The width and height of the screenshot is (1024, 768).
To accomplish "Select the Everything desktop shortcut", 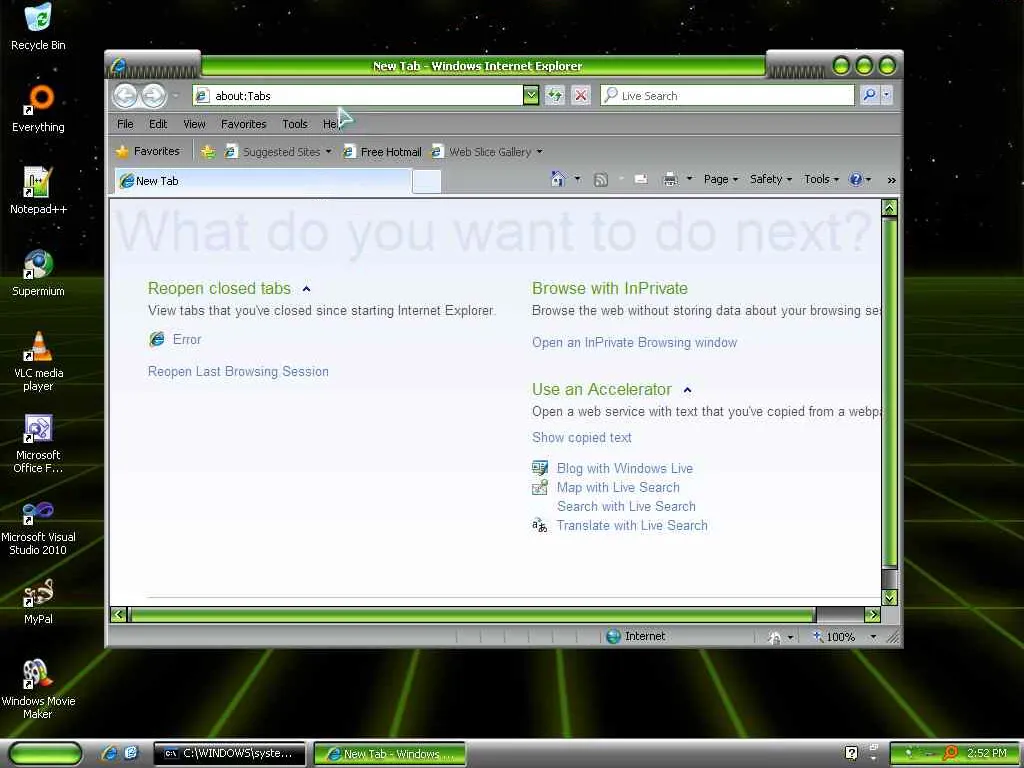I will [x=39, y=108].
